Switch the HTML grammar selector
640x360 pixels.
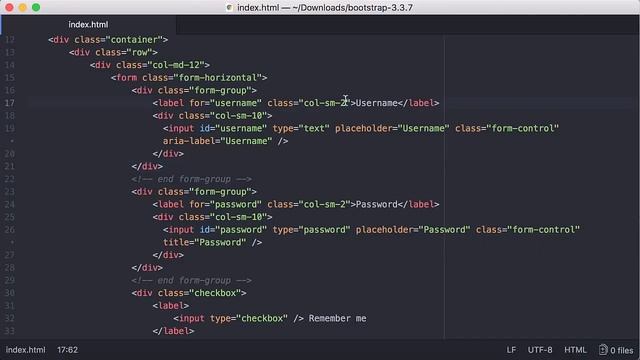(575, 350)
